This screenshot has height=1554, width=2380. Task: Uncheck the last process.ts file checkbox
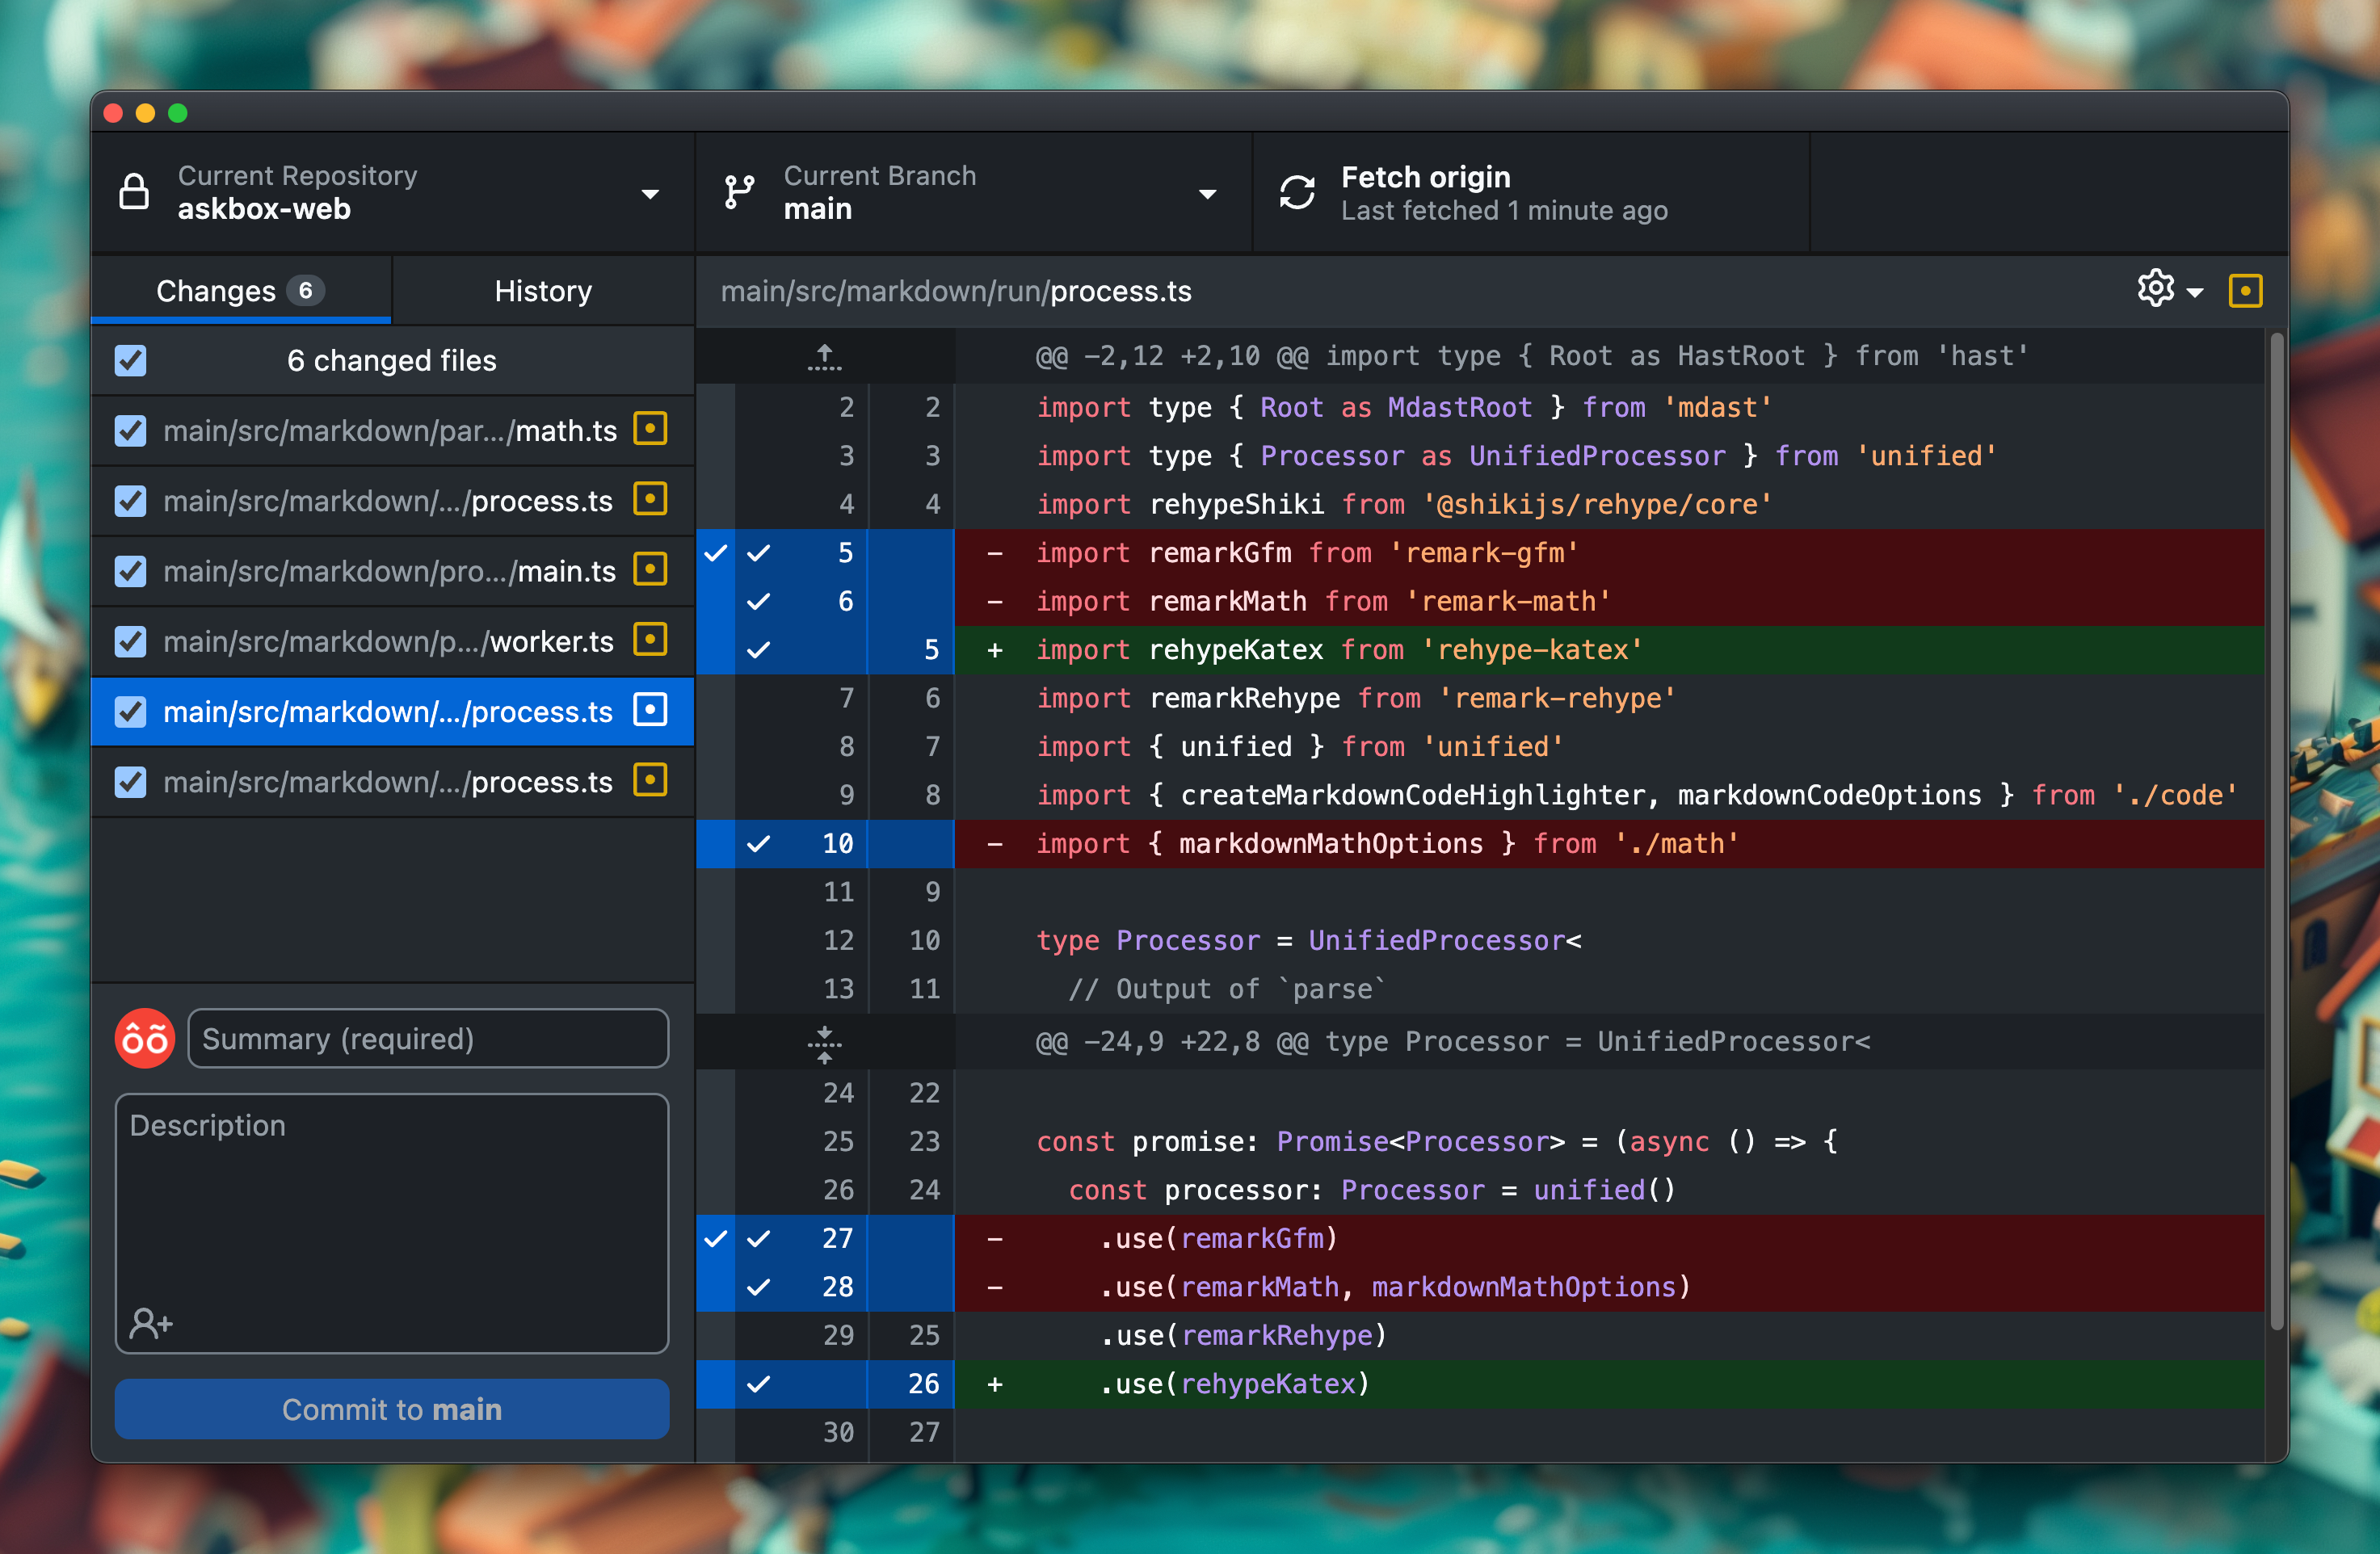tap(130, 782)
